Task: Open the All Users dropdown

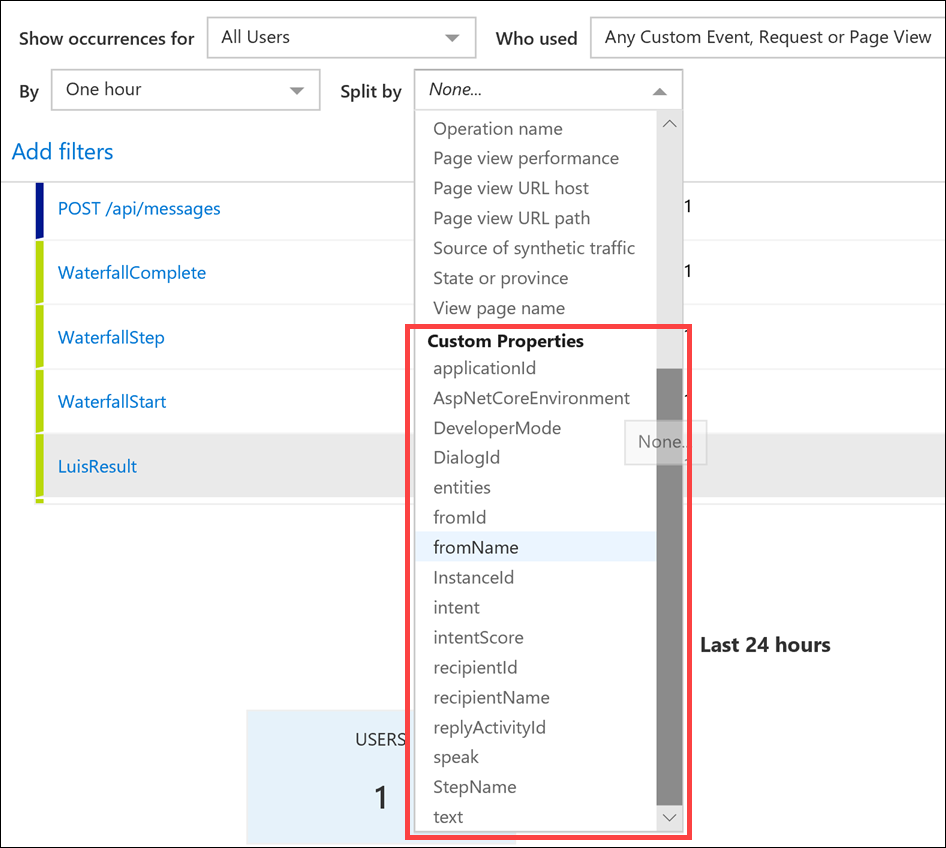Action: click(x=341, y=37)
